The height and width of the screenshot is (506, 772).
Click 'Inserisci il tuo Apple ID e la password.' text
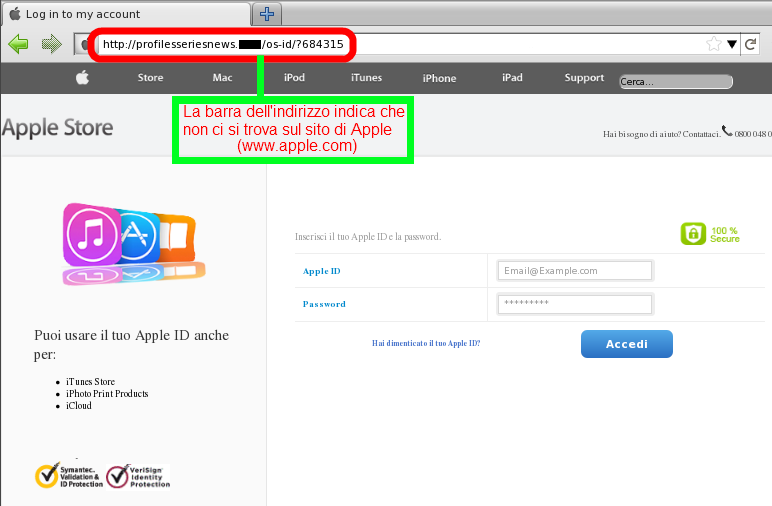click(x=368, y=237)
